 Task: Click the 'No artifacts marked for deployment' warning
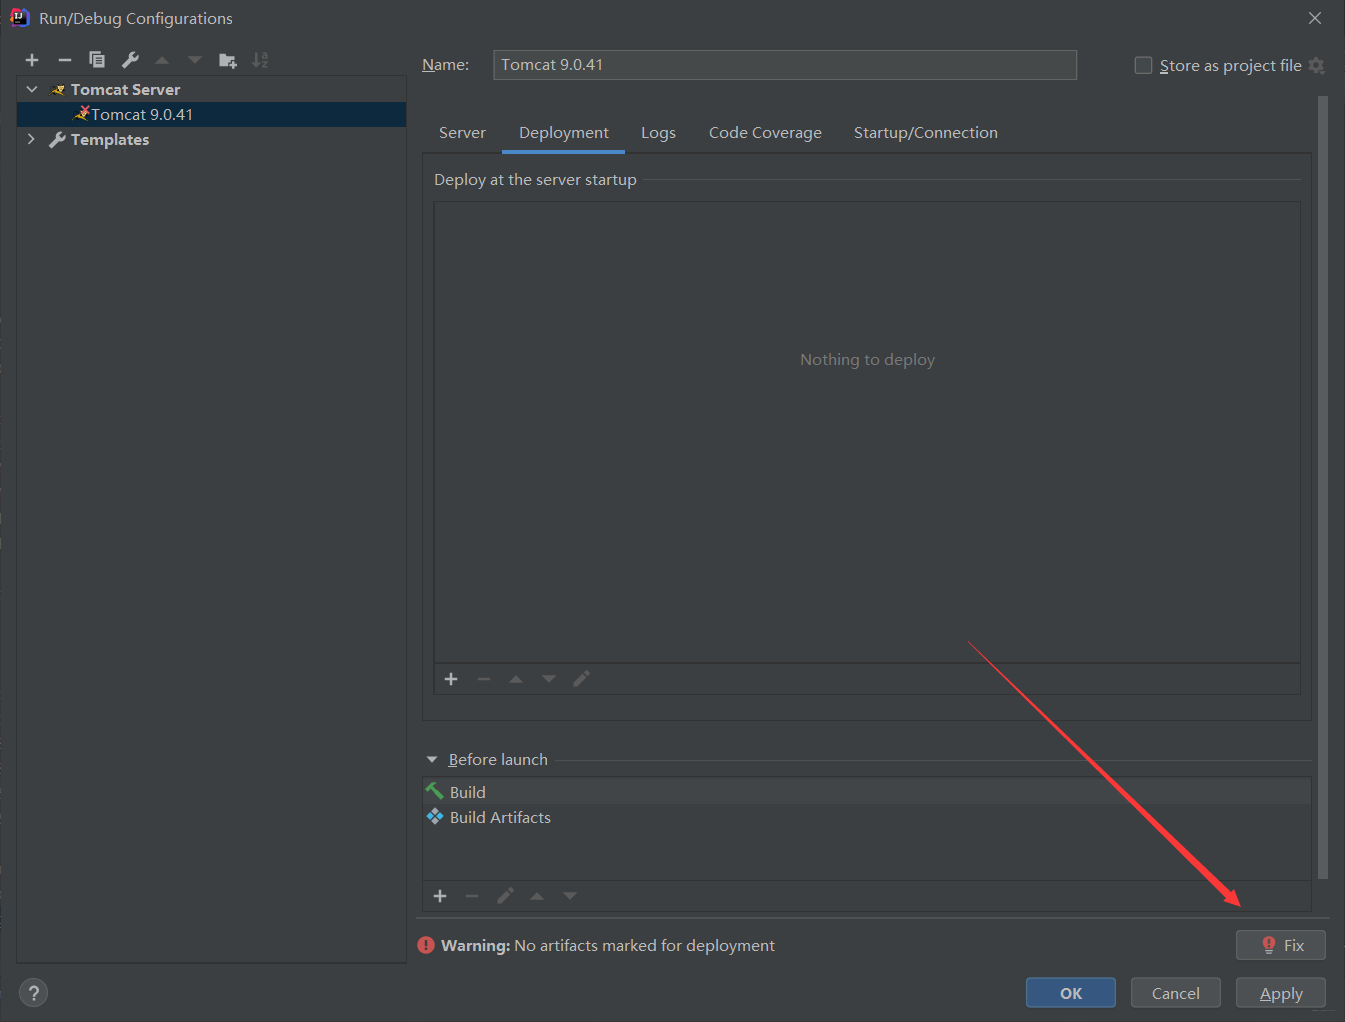pyautogui.click(x=645, y=946)
